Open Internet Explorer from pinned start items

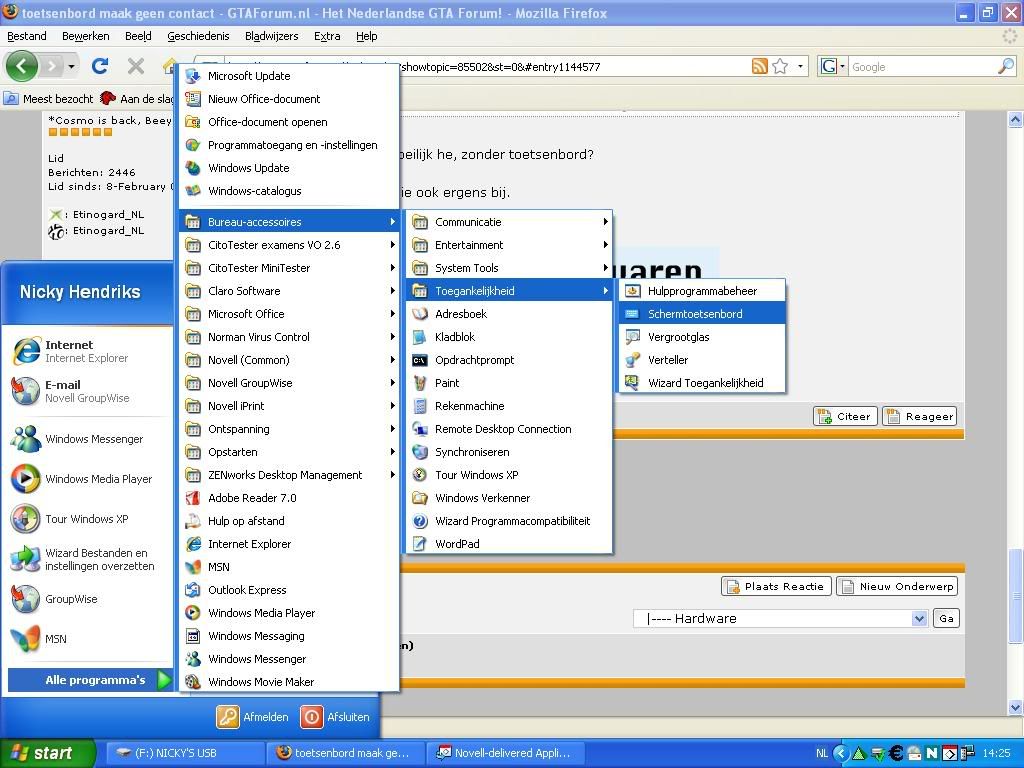point(88,351)
